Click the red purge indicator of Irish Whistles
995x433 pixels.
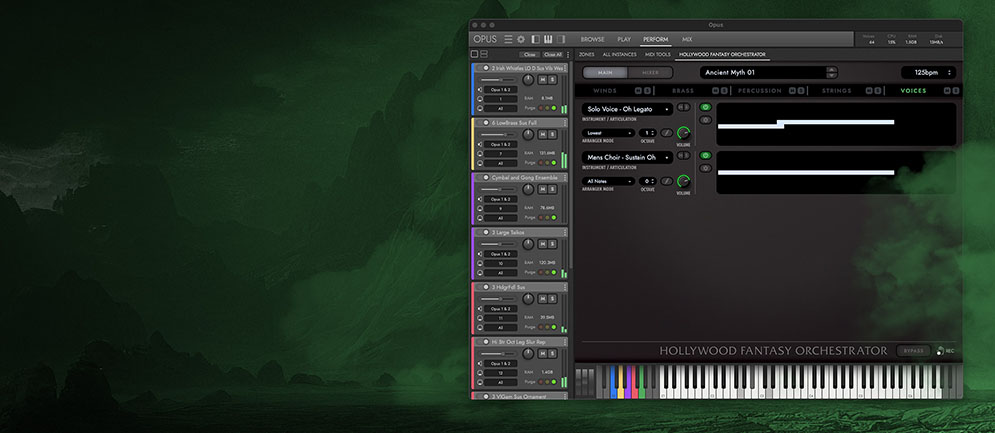[541, 109]
